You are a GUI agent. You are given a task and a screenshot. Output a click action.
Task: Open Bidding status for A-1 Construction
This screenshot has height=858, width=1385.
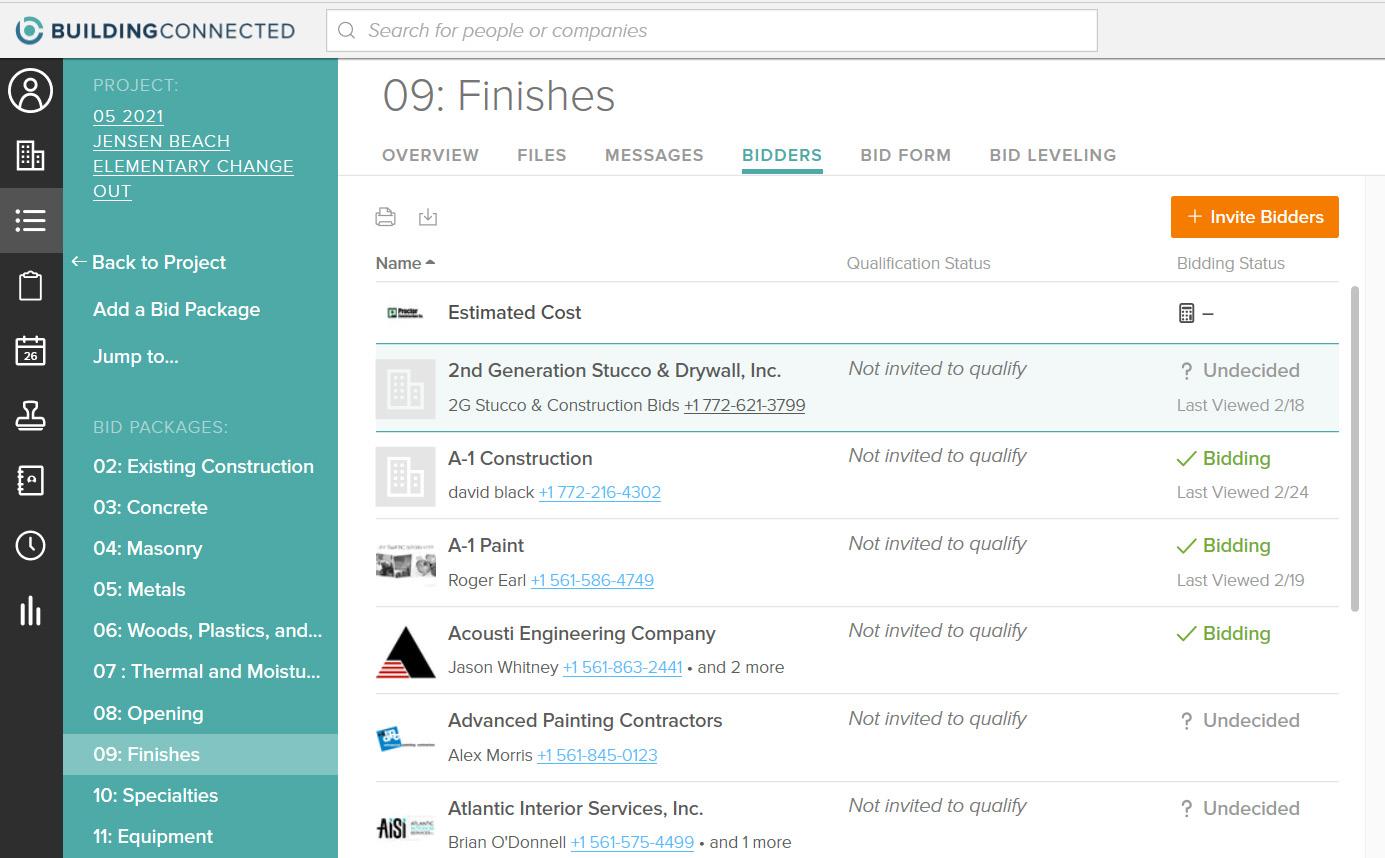coord(1224,458)
